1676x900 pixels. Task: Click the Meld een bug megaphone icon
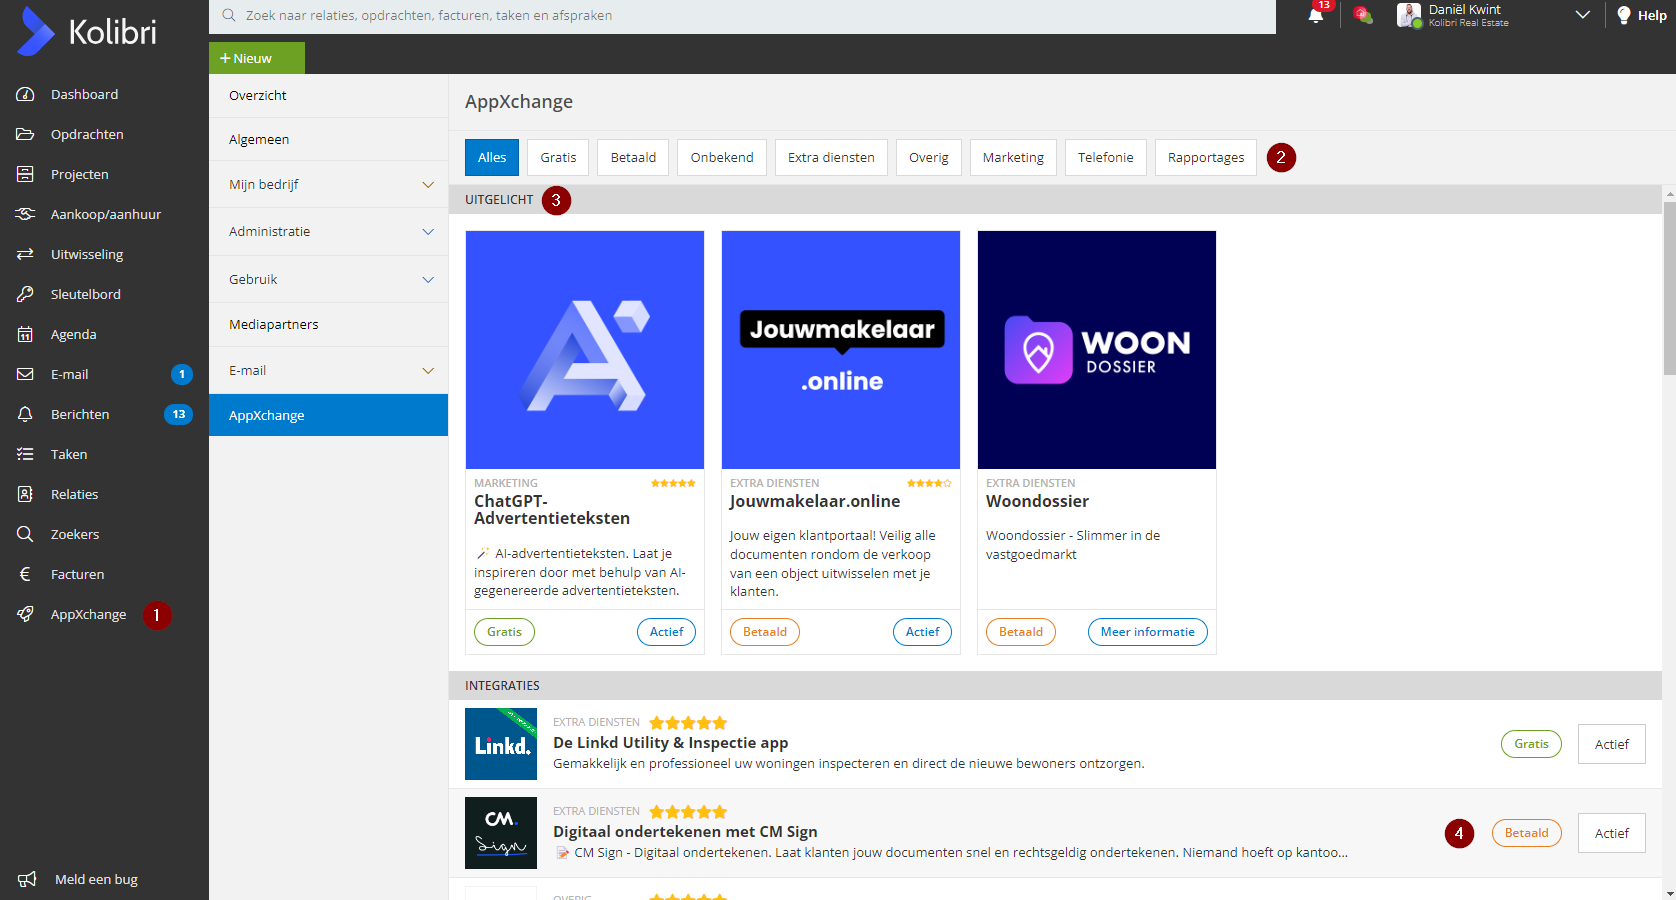pos(27,879)
